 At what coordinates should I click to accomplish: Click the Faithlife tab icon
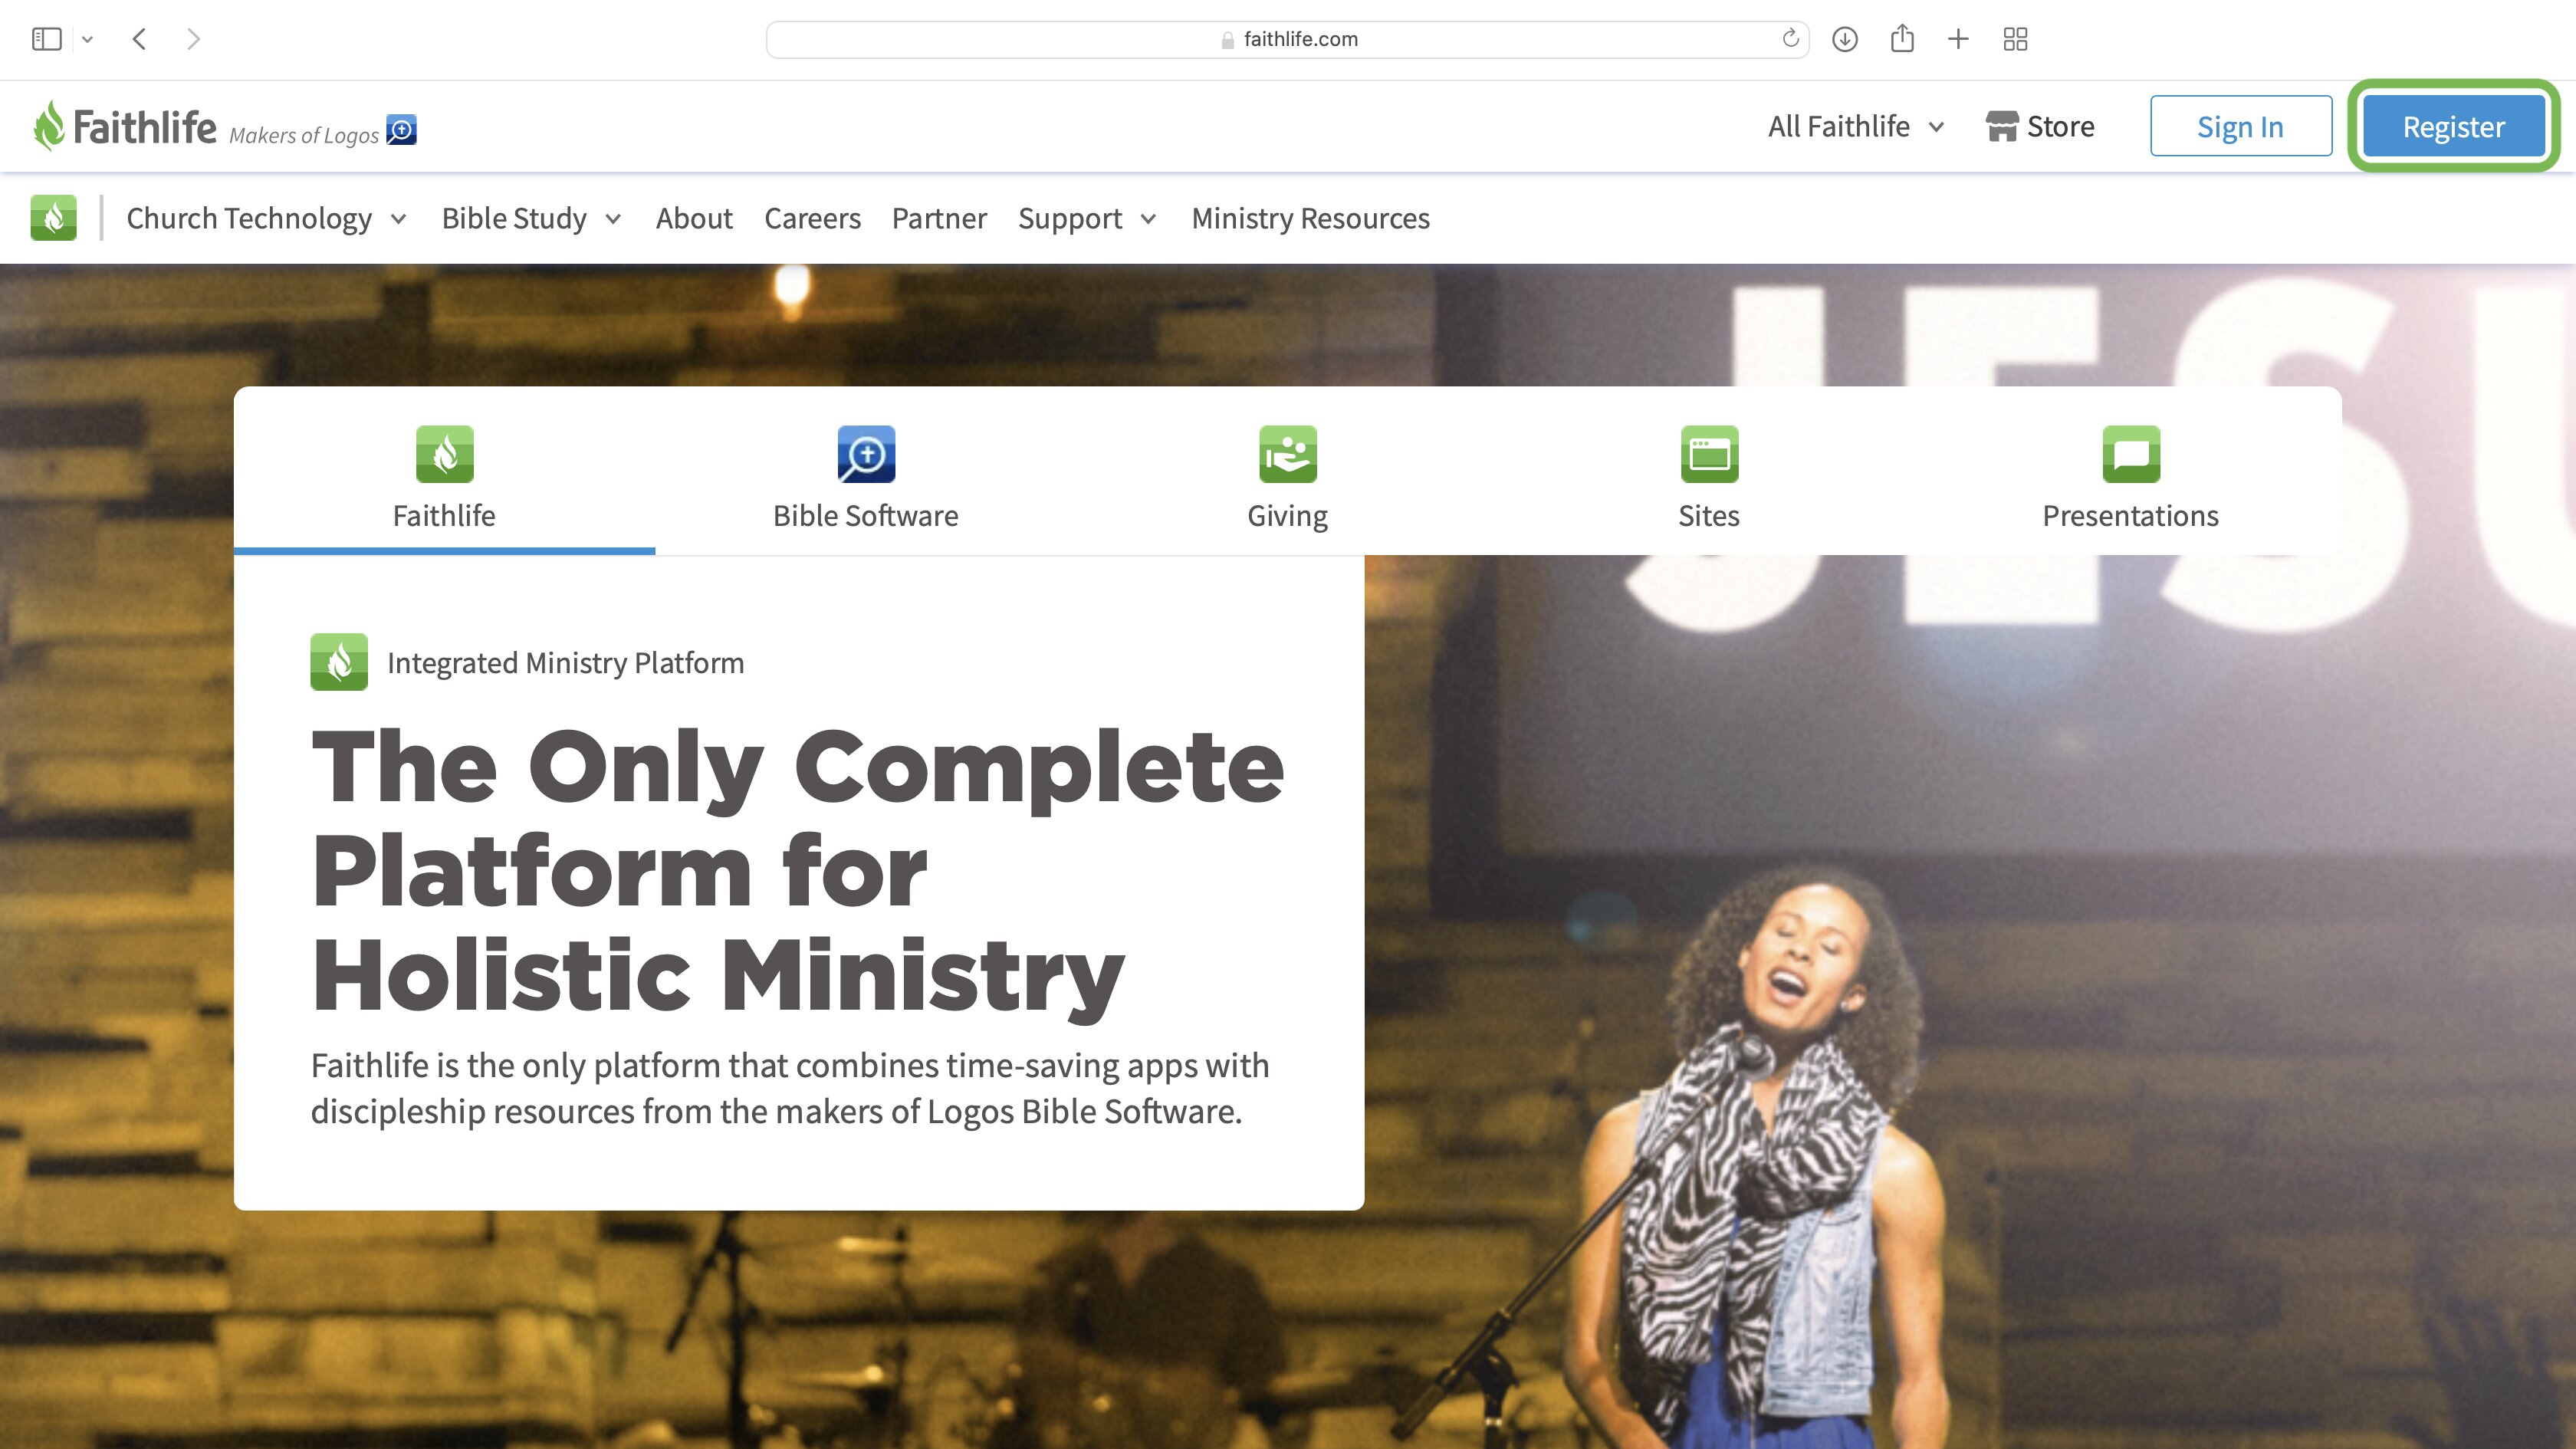442,453
